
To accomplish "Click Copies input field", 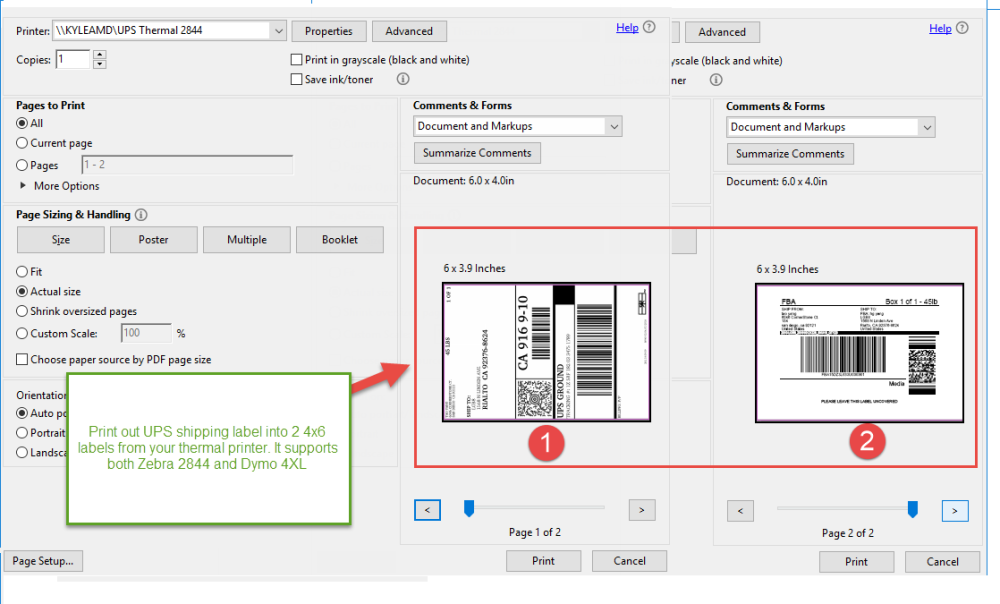I will (x=73, y=59).
